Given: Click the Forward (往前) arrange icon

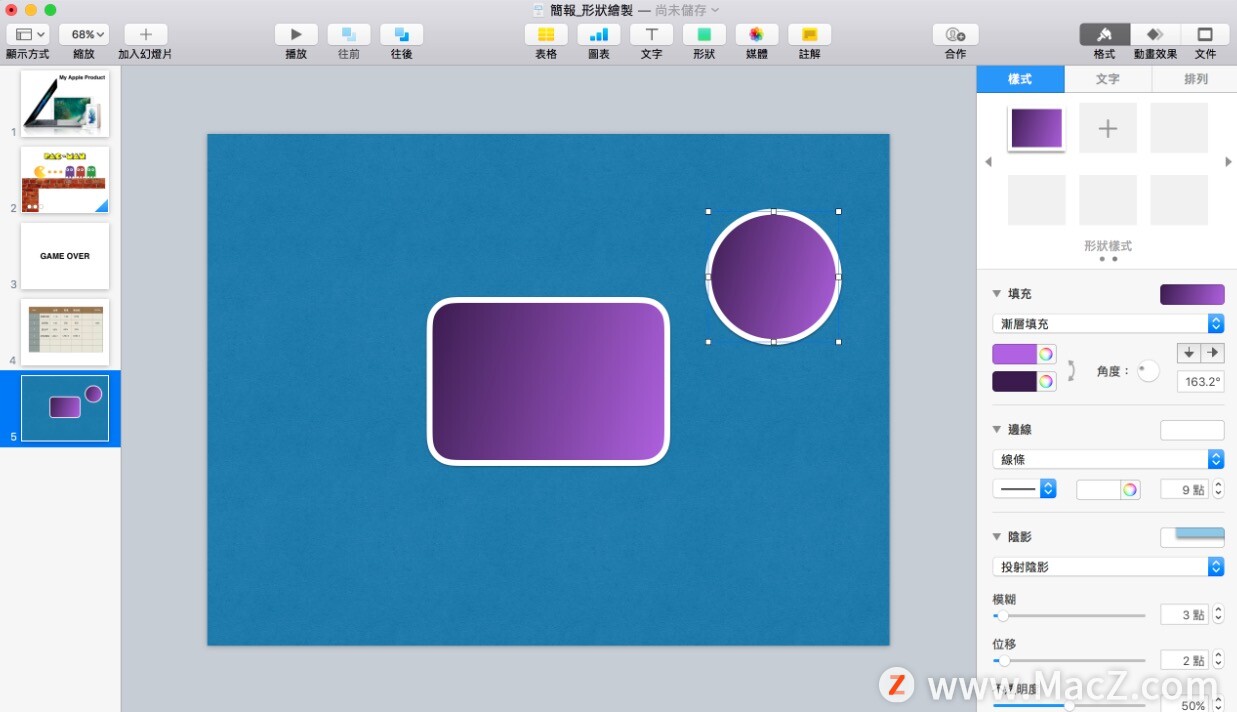Looking at the screenshot, I should tap(348, 34).
